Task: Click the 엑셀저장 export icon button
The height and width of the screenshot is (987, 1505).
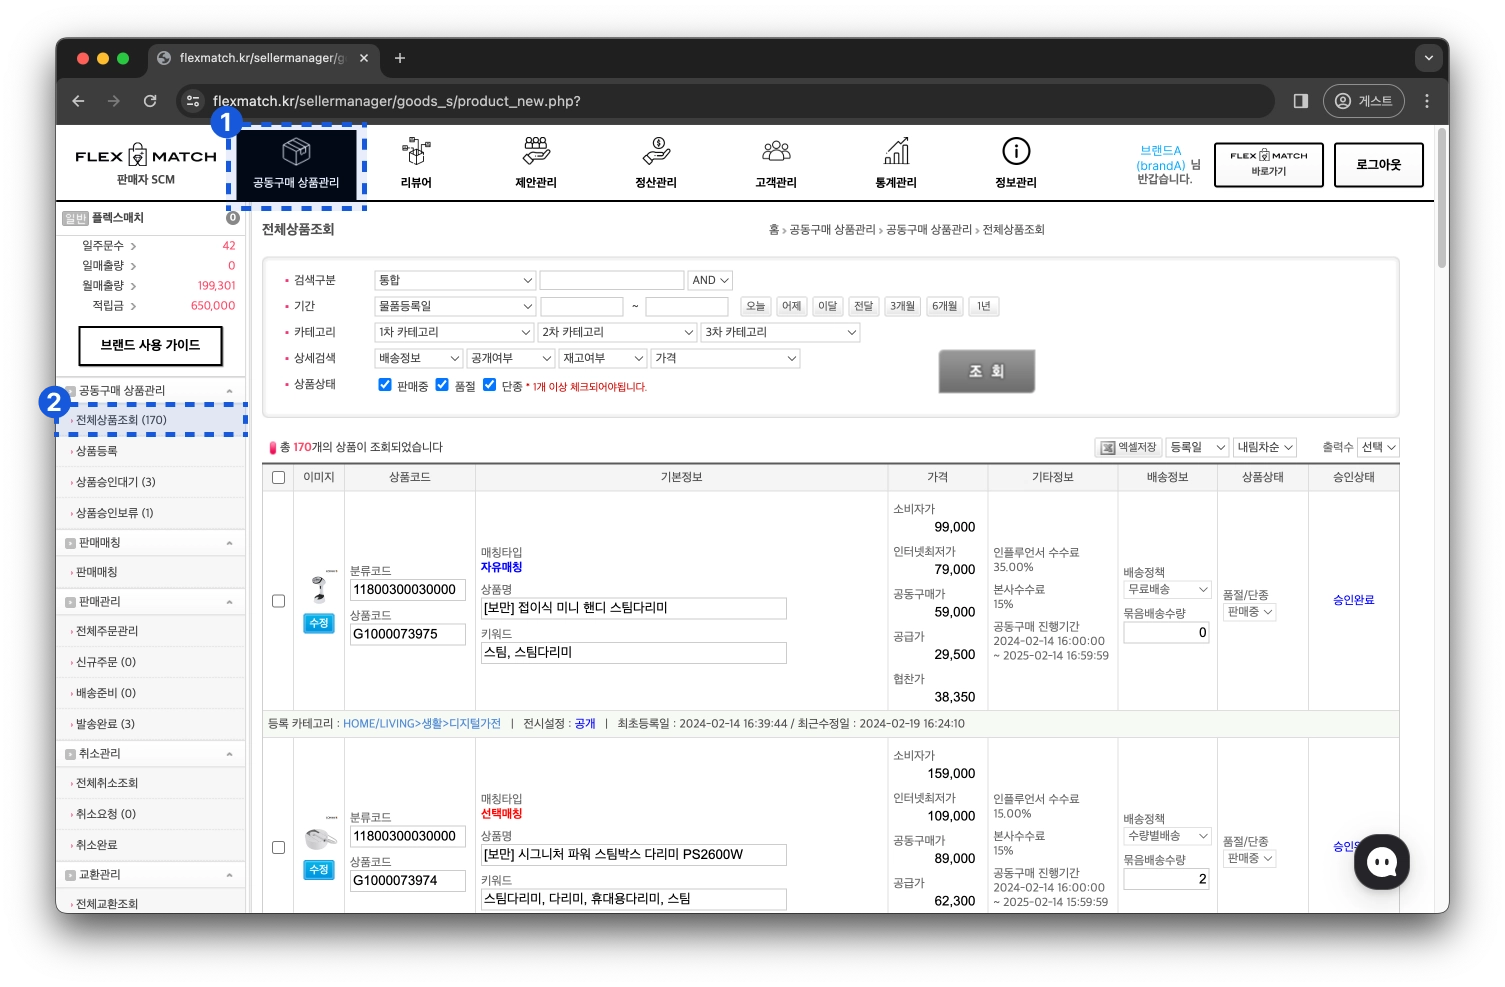Action: [x=1128, y=447]
